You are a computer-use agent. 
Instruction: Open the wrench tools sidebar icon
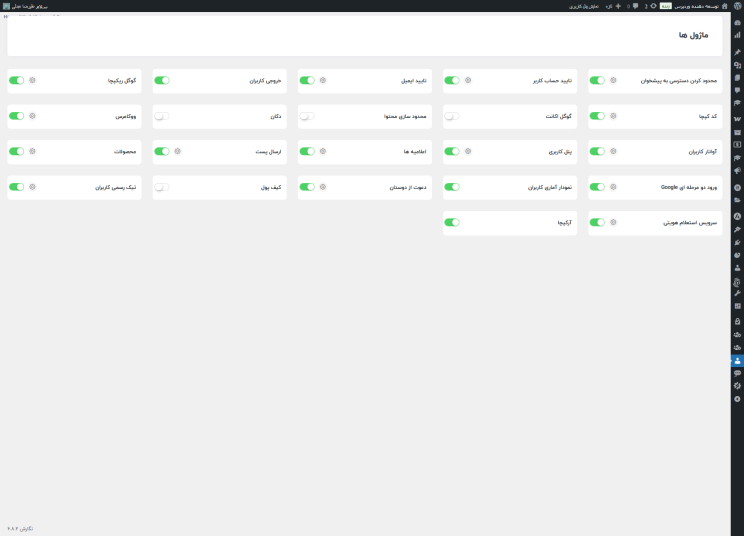pos(737,294)
